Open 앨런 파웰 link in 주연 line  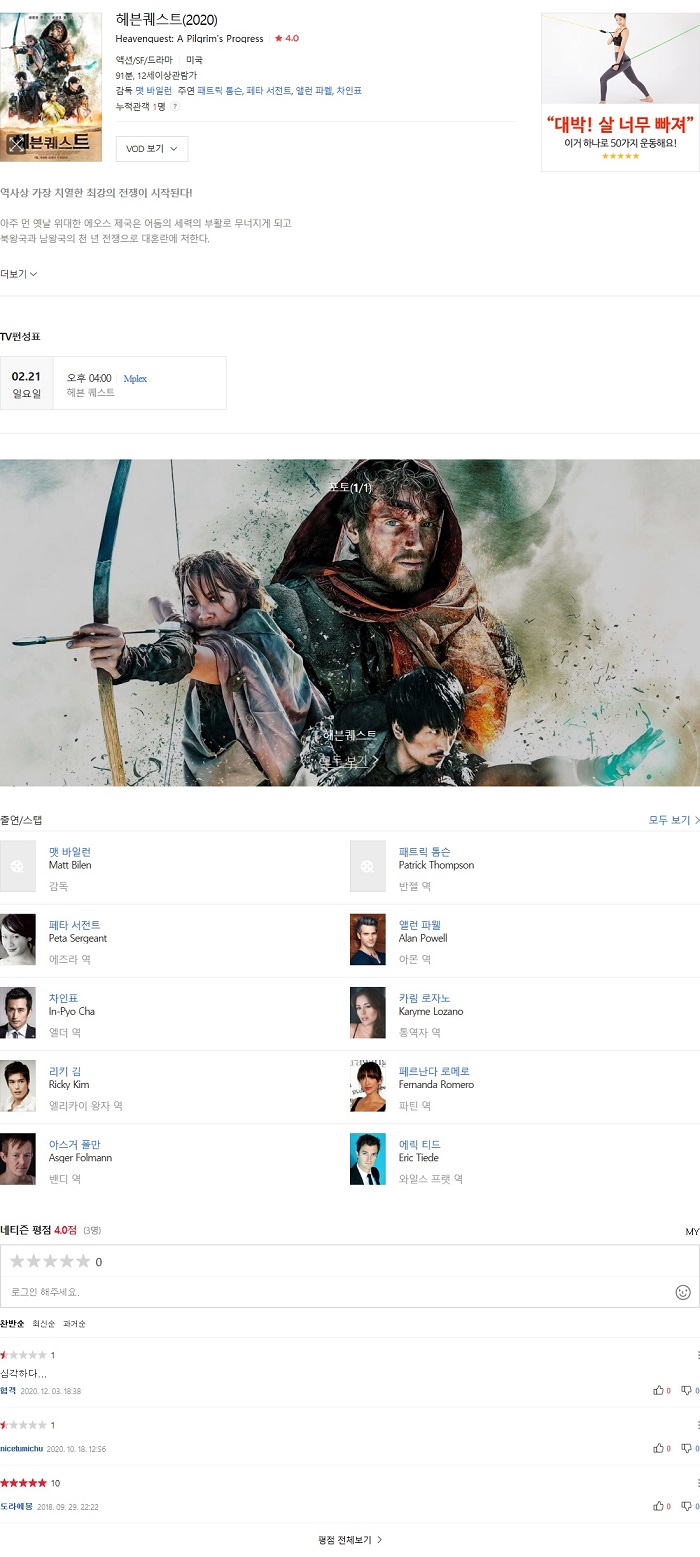pyautogui.click(x=313, y=91)
